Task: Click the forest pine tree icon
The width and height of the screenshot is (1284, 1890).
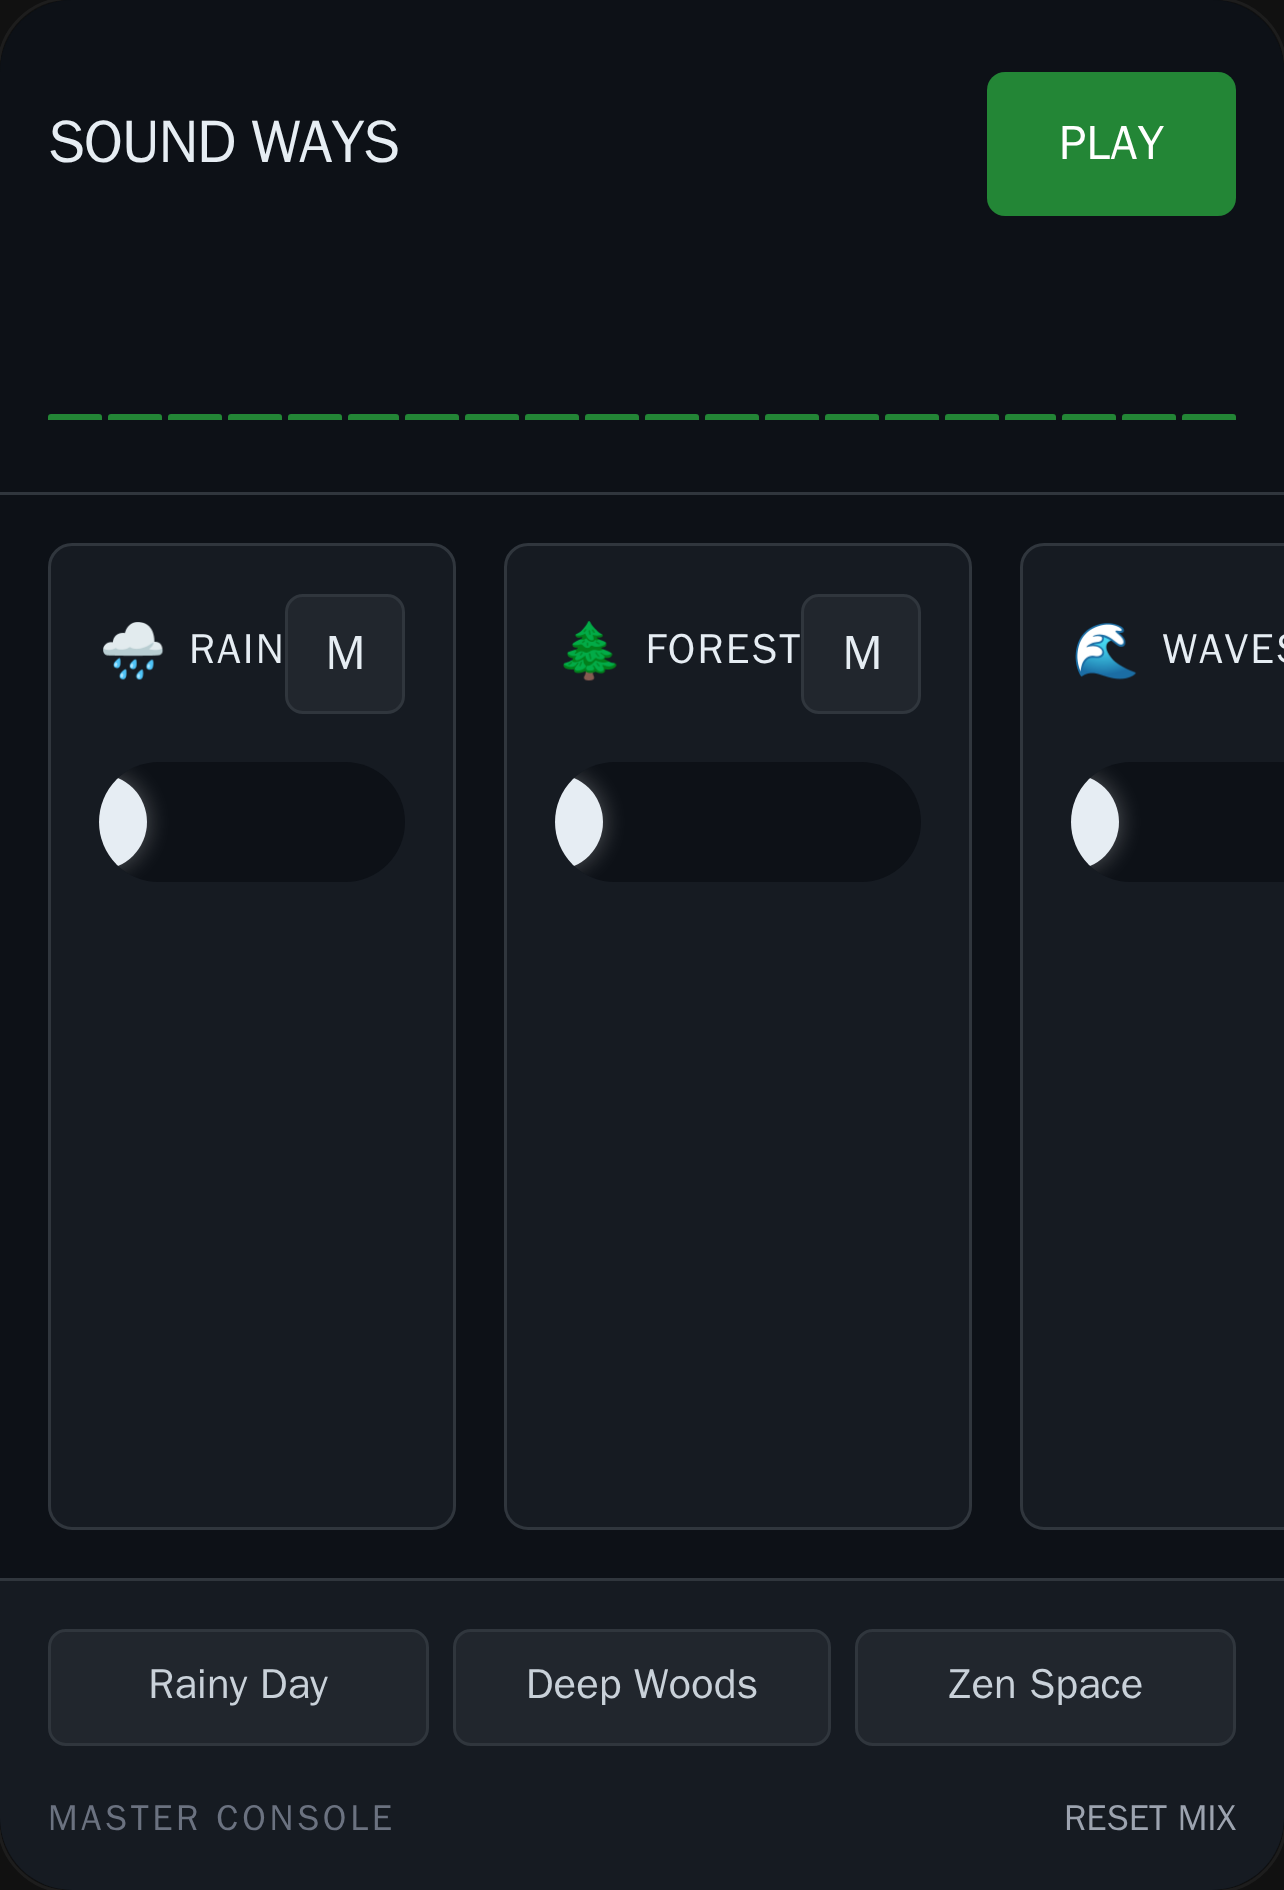Action: pyautogui.click(x=589, y=651)
